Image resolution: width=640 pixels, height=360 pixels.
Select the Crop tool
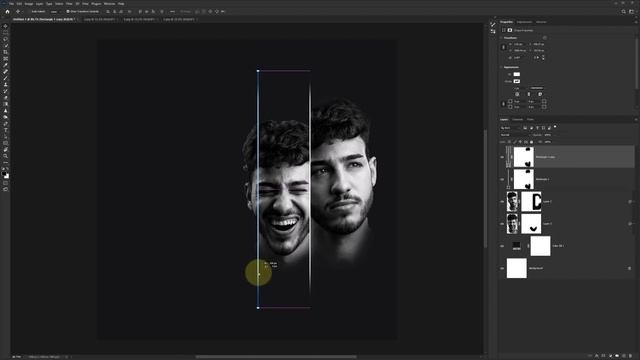pyautogui.click(x=6, y=52)
